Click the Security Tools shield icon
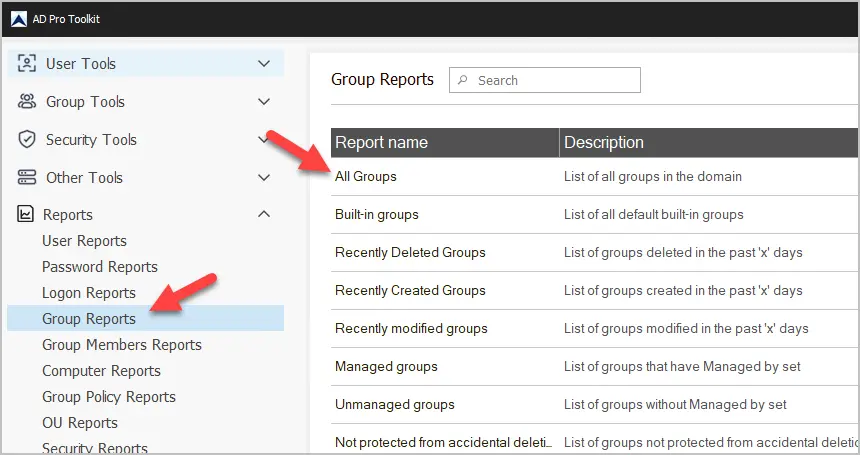The image size is (860, 455). click(27, 139)
